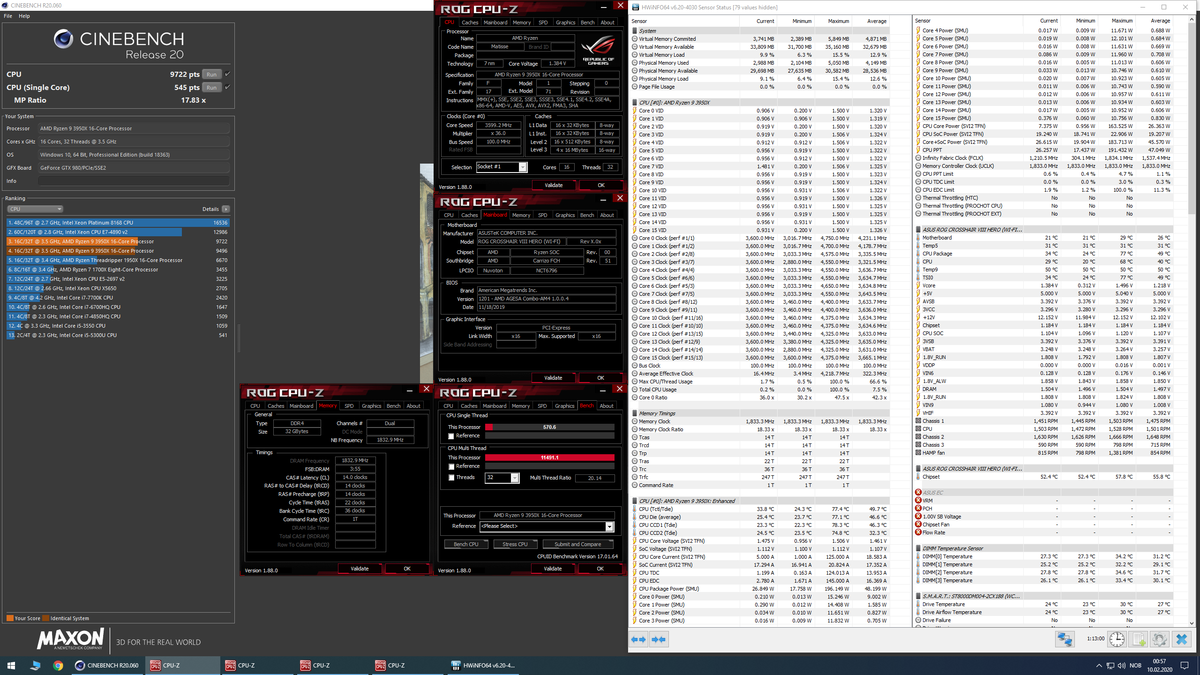Viewport: 1200px width, 675px height.
Task: Enable Reference under CPU Single Thread
Action: (451, 436)
